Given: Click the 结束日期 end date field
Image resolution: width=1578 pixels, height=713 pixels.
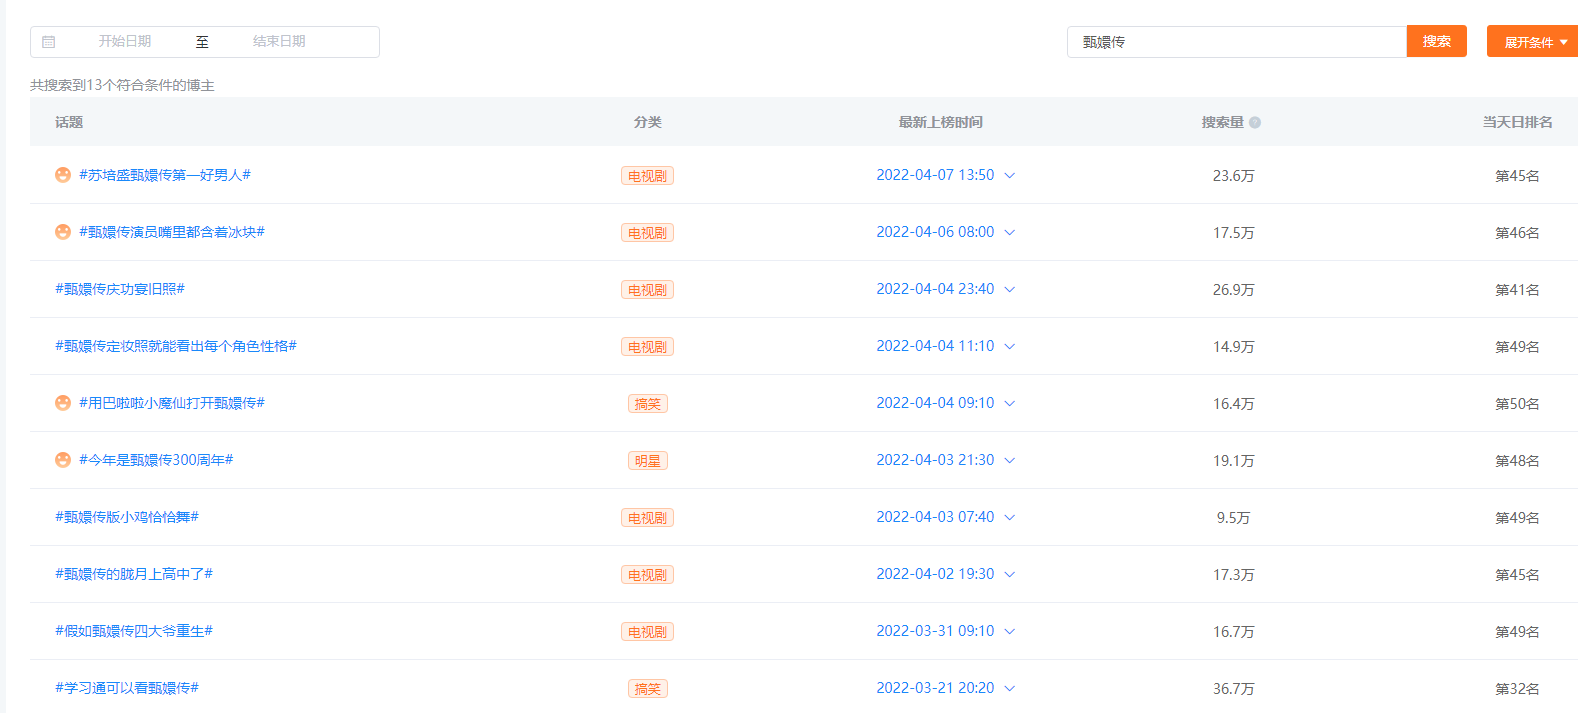Looking at the screenshot, I should (x=279, y=41).
